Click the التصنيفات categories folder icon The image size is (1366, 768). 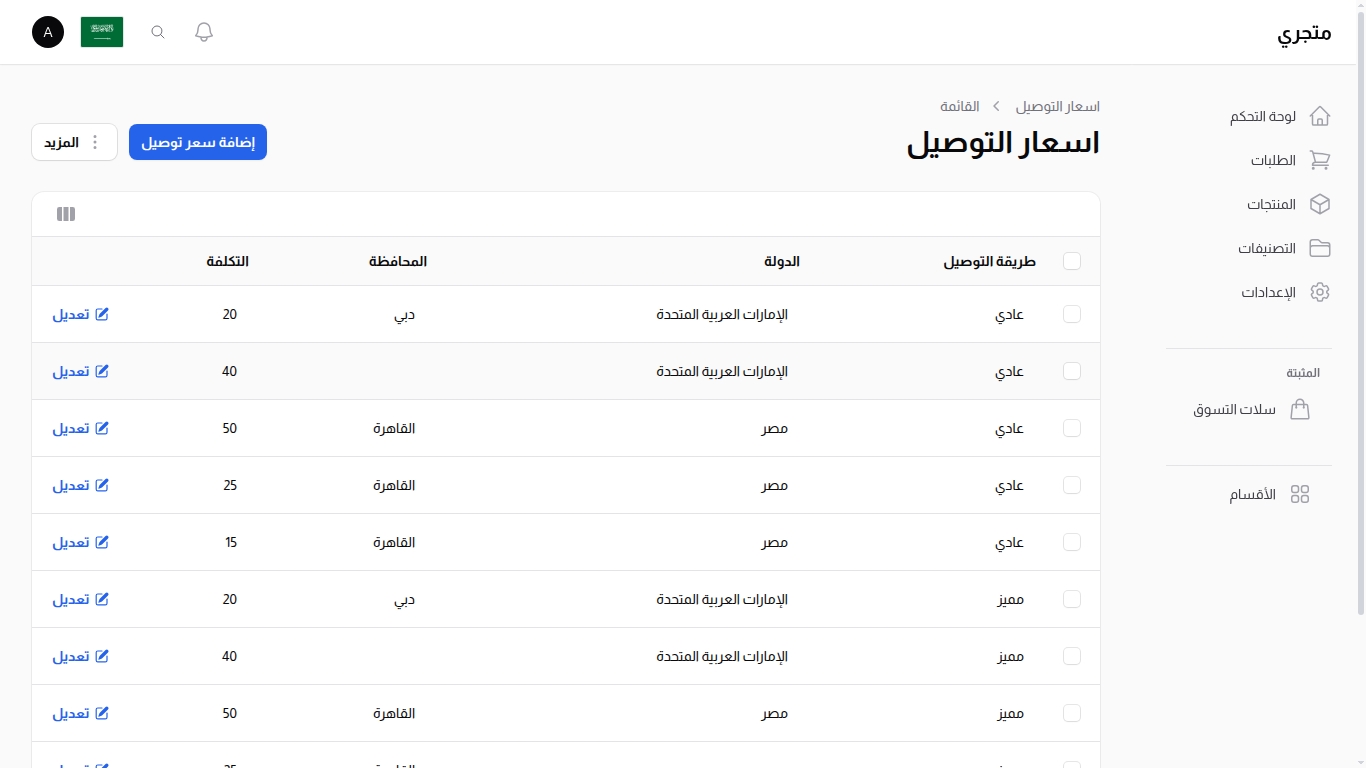tap(1320, 248)
